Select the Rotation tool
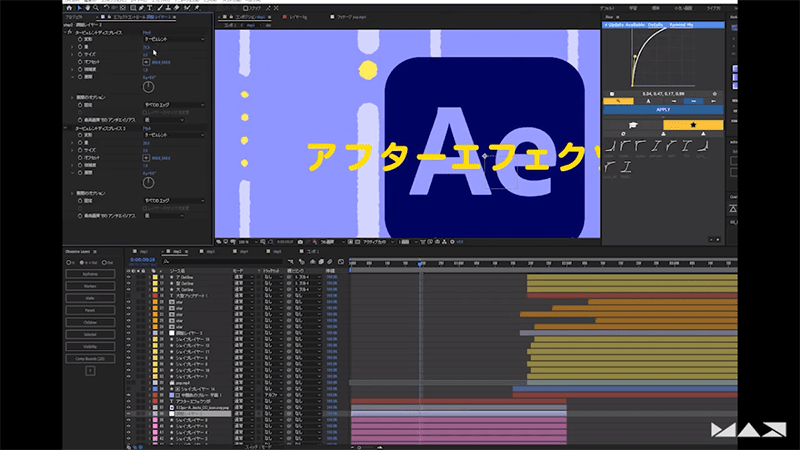This screenshot has width=800, height=450. pyautogui.click(x=106, y=8)
